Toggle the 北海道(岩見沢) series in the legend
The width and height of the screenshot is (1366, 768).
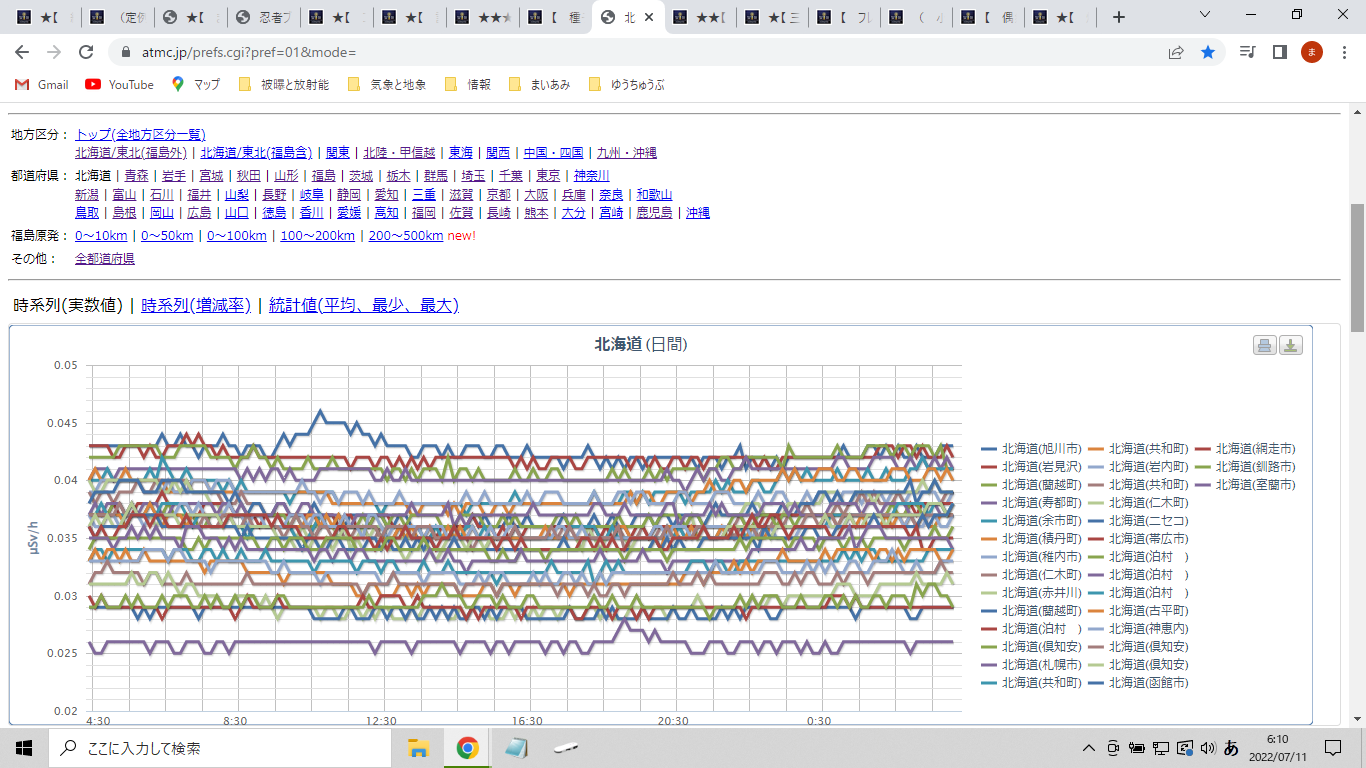click(1031, 467)
